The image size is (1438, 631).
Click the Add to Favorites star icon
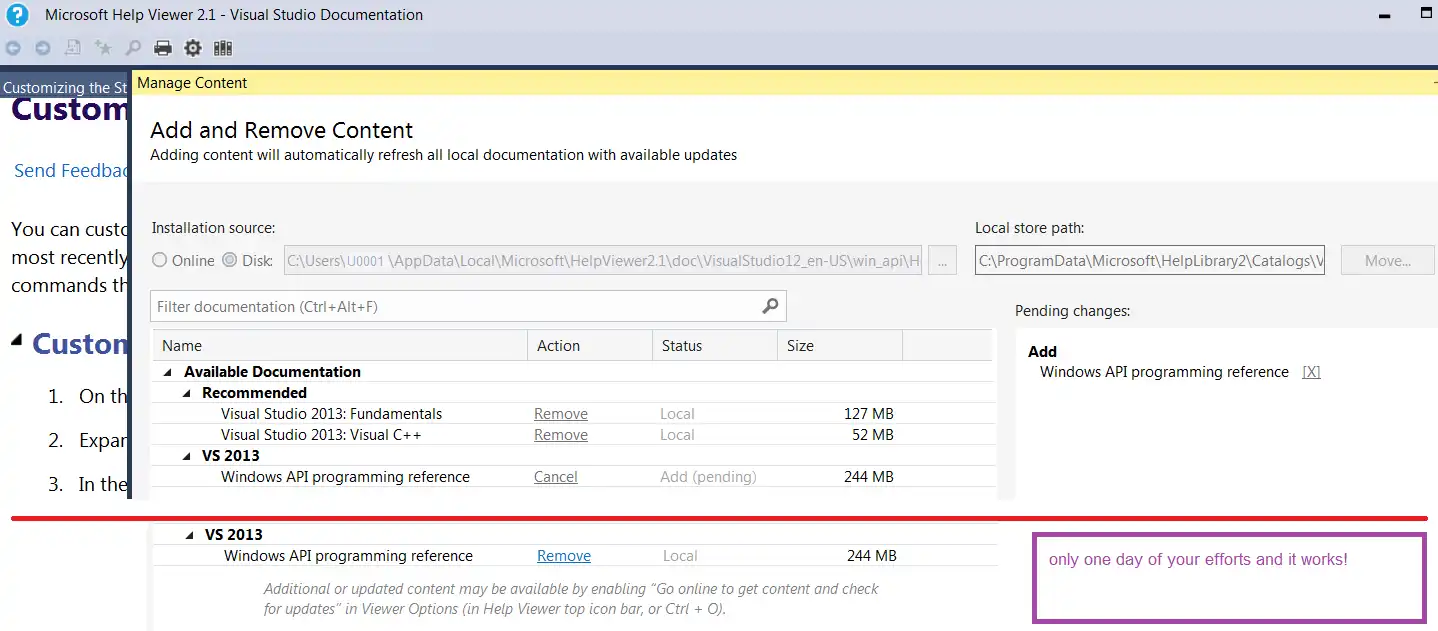pos(103,47)
